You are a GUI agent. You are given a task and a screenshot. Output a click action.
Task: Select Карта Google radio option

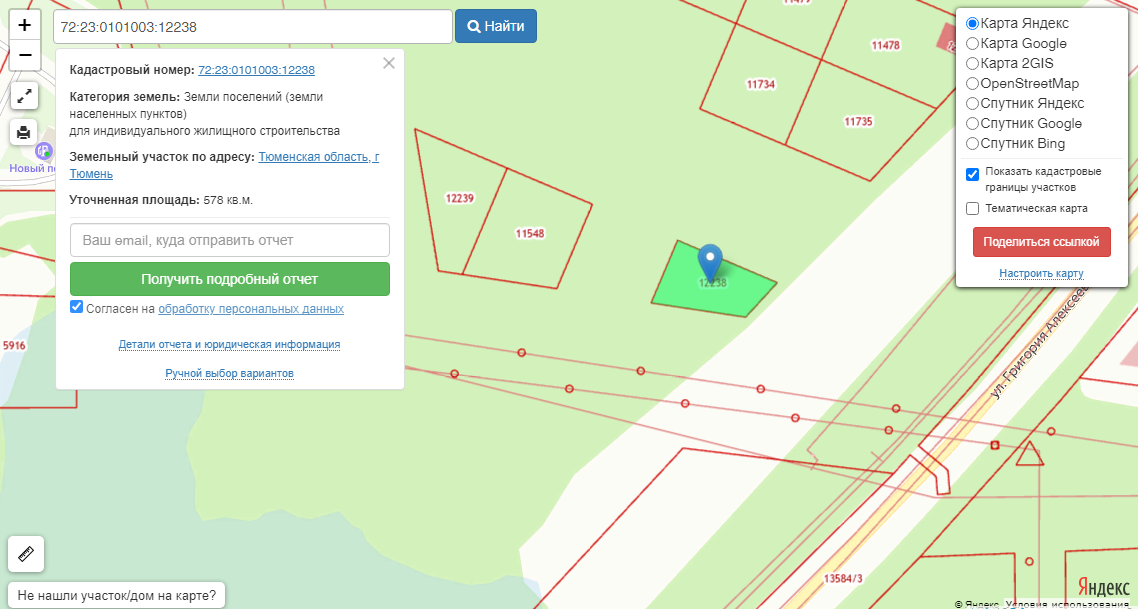point(972,44)
